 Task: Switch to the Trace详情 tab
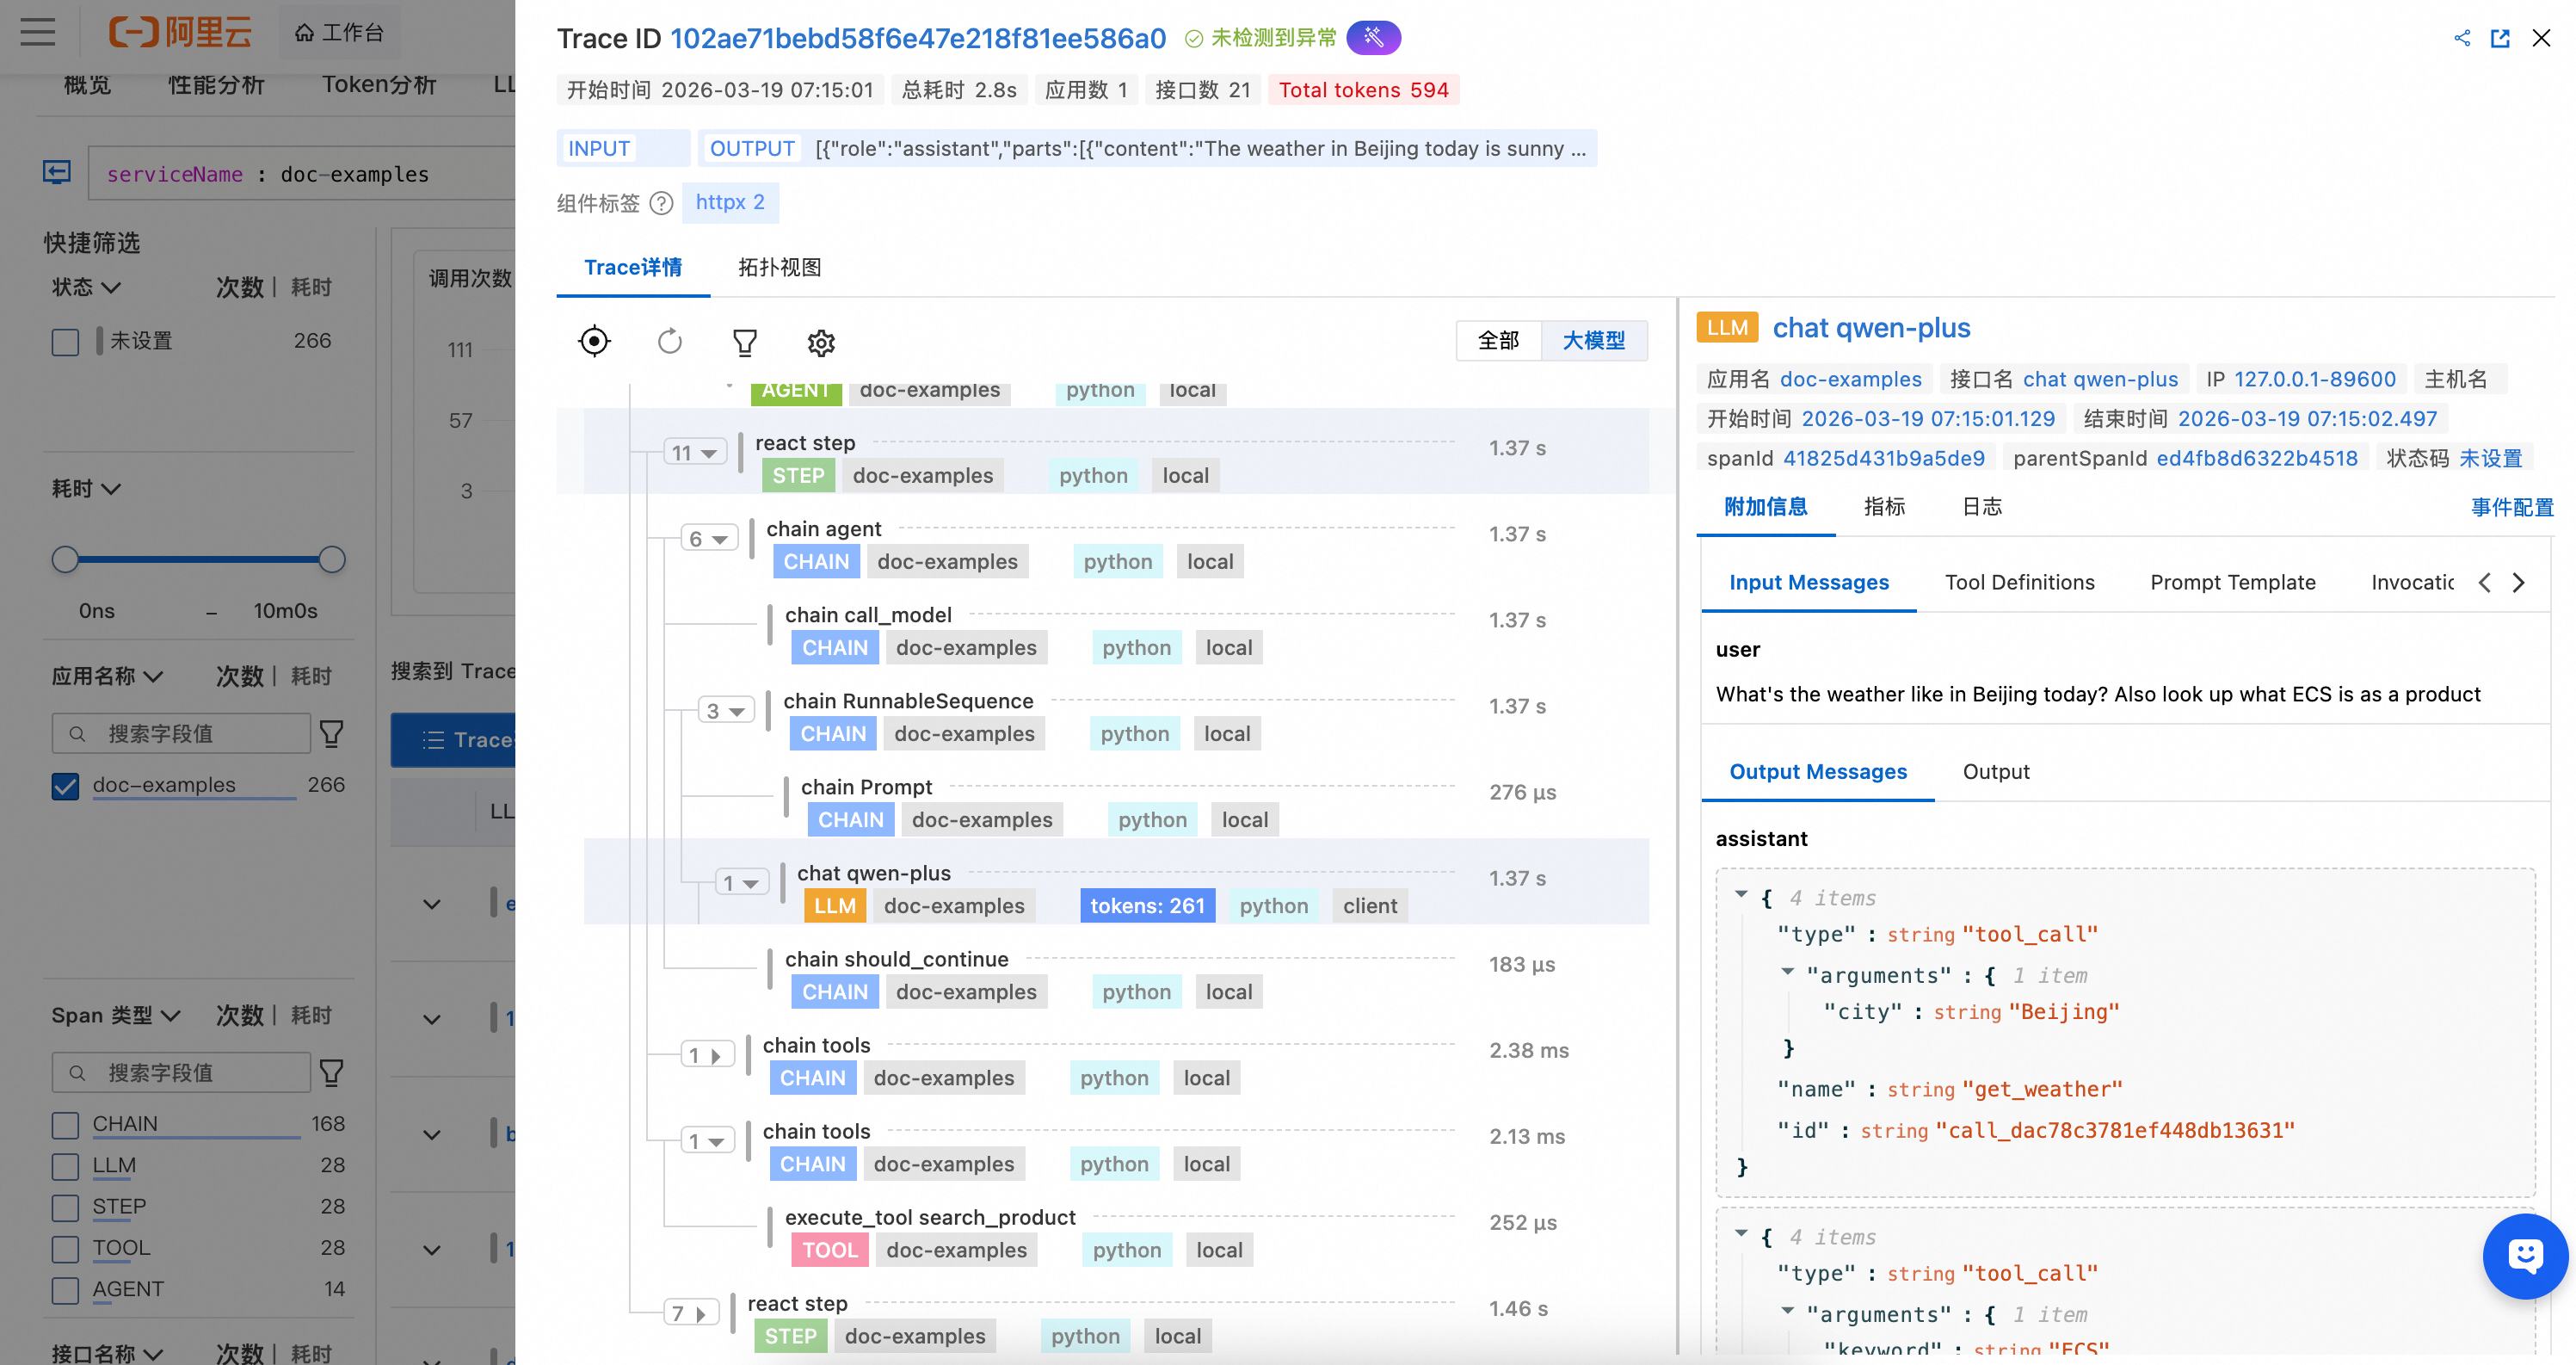pyautogui.click(x=633, y=268)
